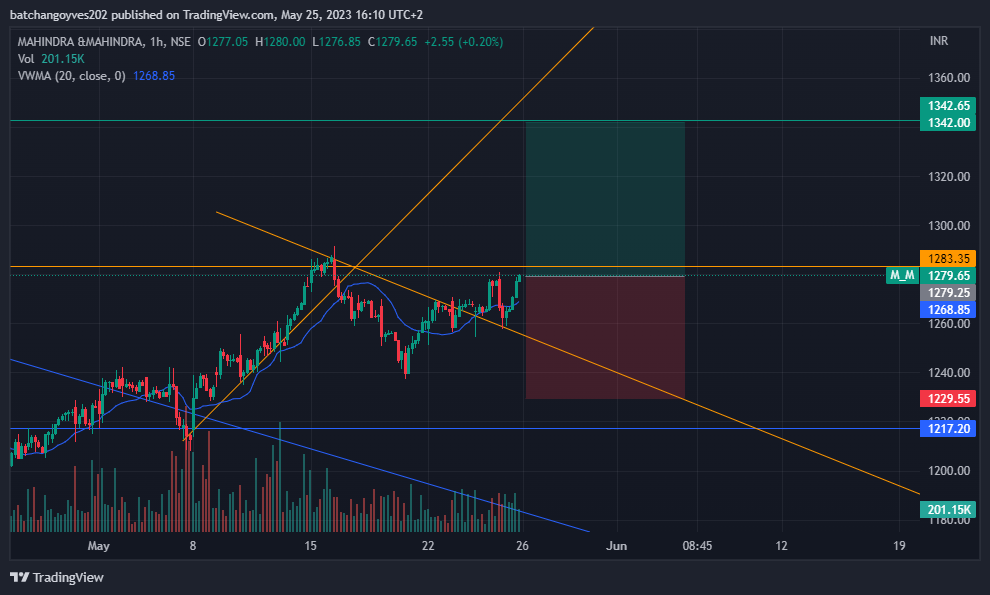Click the M_M symbol tag on the price axis
The width and height of the screenshot is (990, 595).
[902, 275]
